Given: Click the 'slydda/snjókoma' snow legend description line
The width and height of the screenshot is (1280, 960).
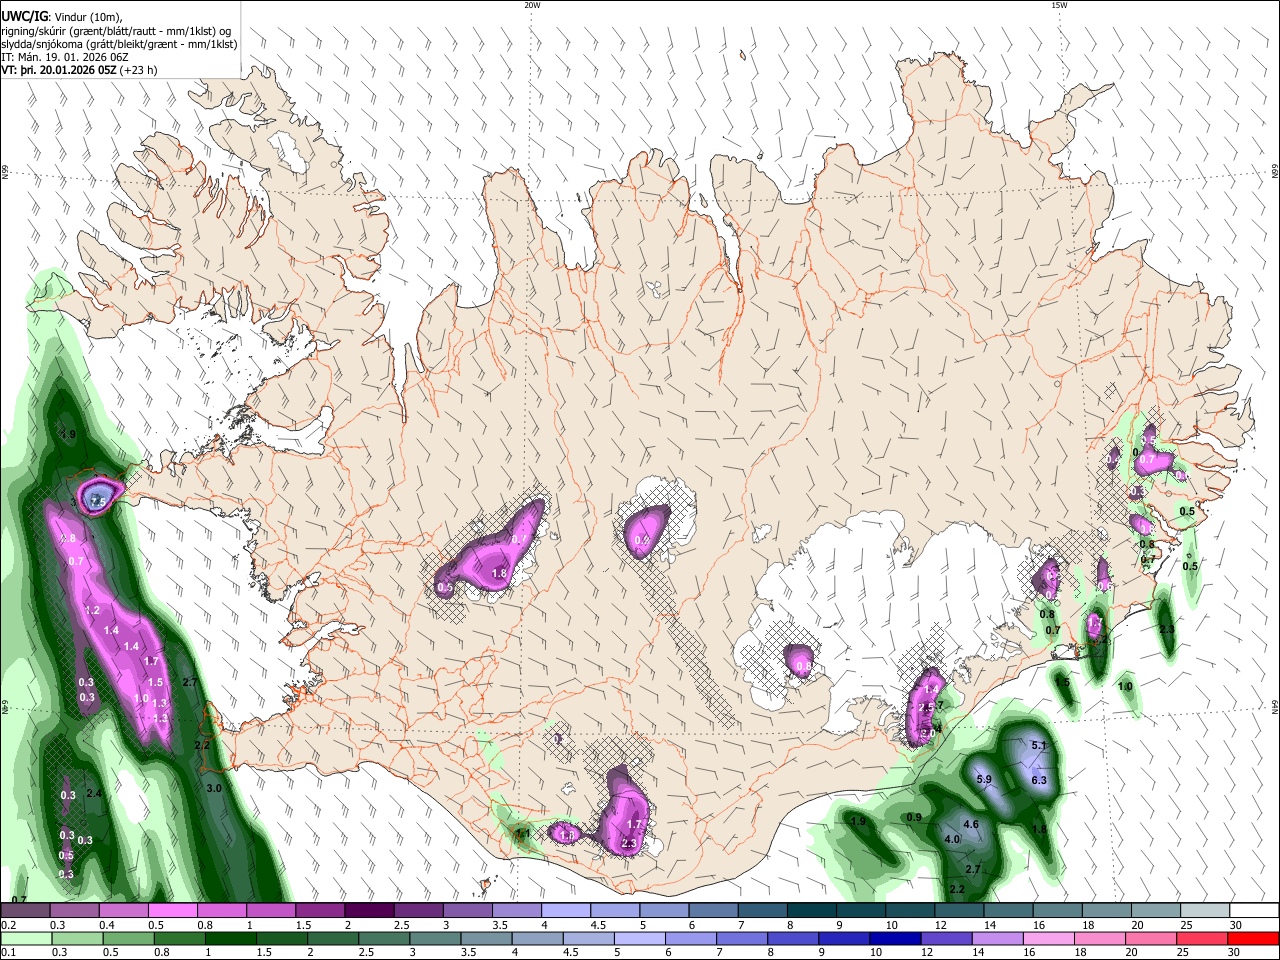Looking at the screenshot, I should coord(119,45).
